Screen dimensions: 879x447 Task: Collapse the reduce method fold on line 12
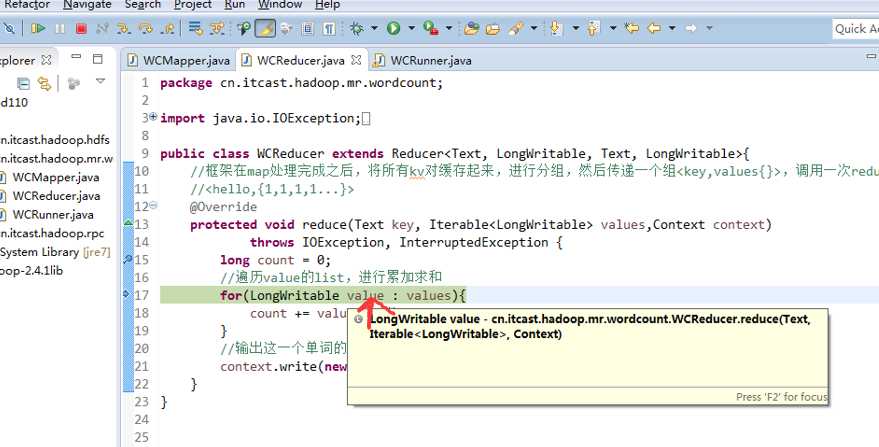point(154,205)
